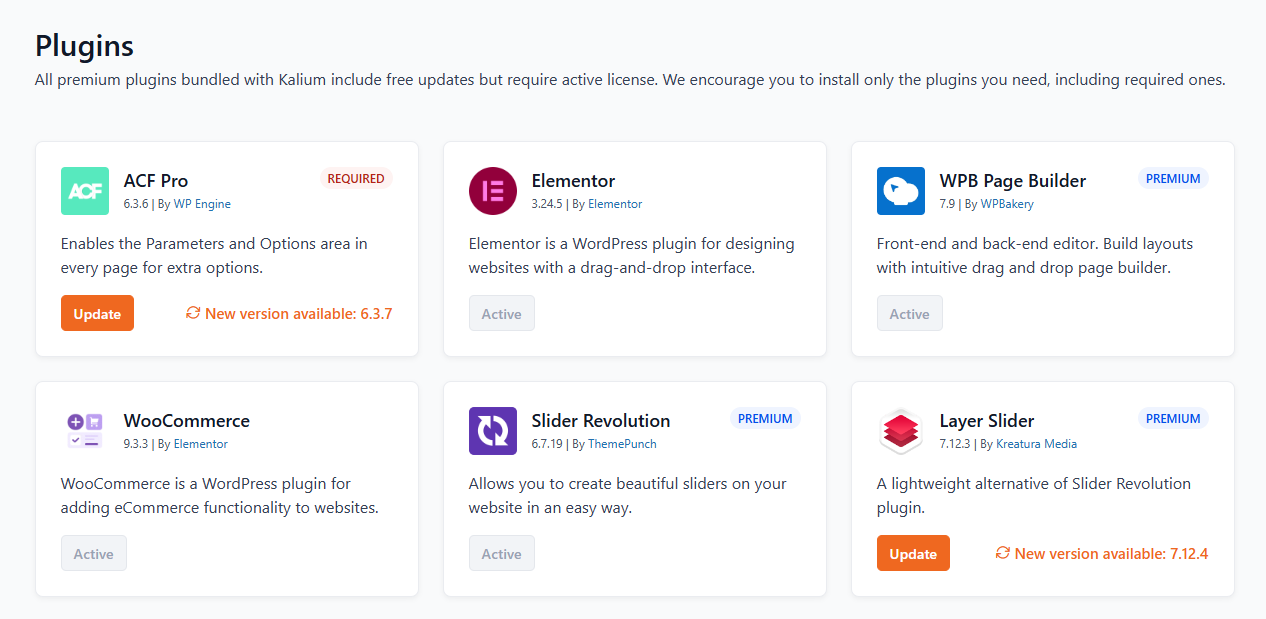Open Elementor author link under WooCommerce

pyautogui.click(x=201, y=444)
